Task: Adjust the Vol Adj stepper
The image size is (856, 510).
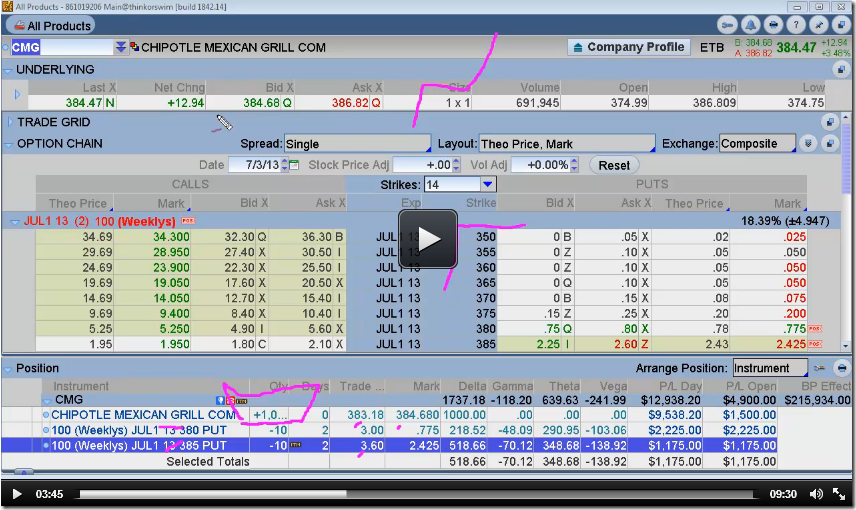Action: (574, 165)
